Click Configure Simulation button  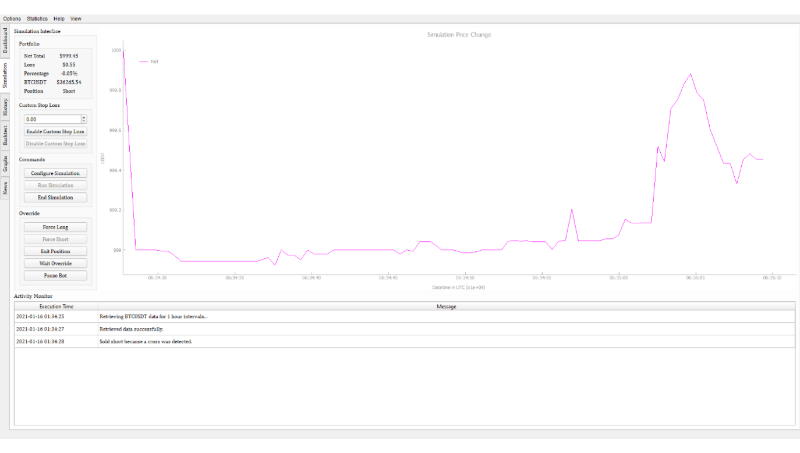(55, 173)
